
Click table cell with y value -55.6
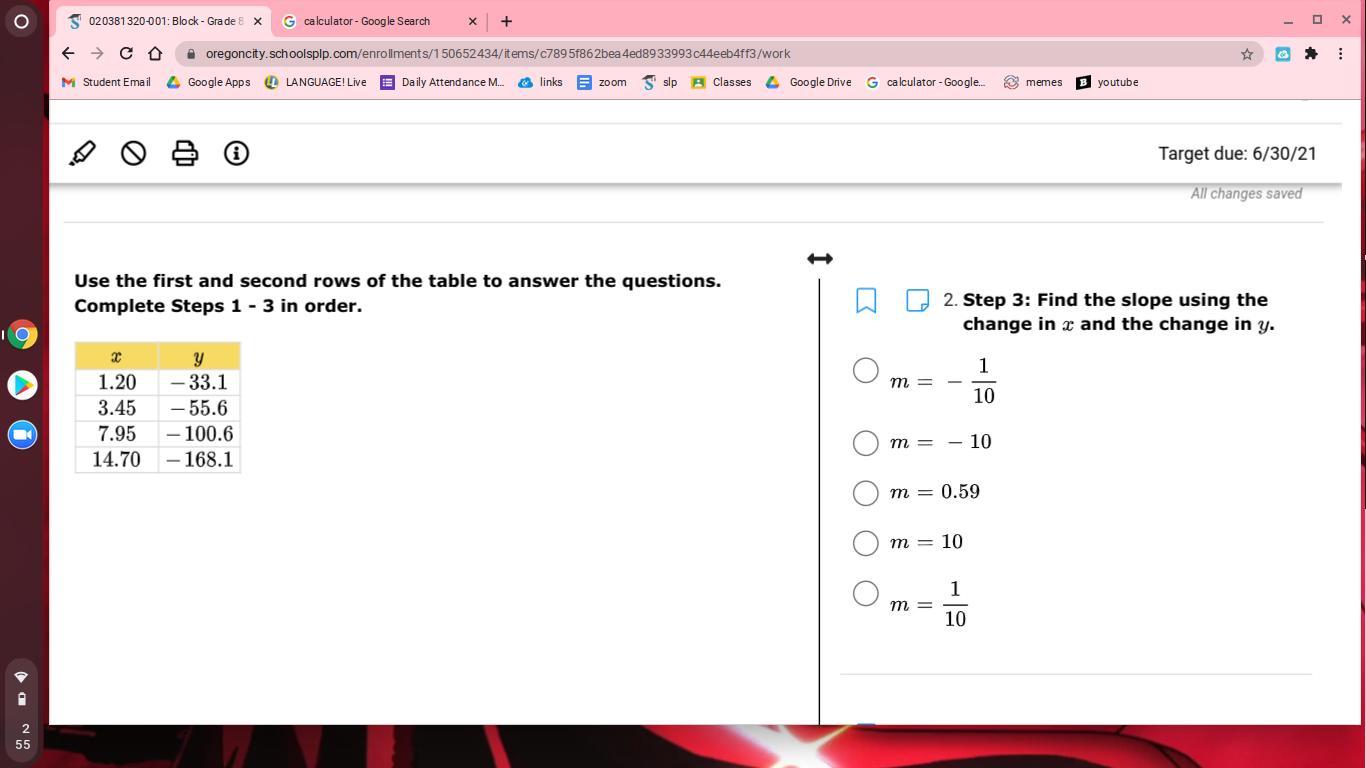click(x=199, y=408)
